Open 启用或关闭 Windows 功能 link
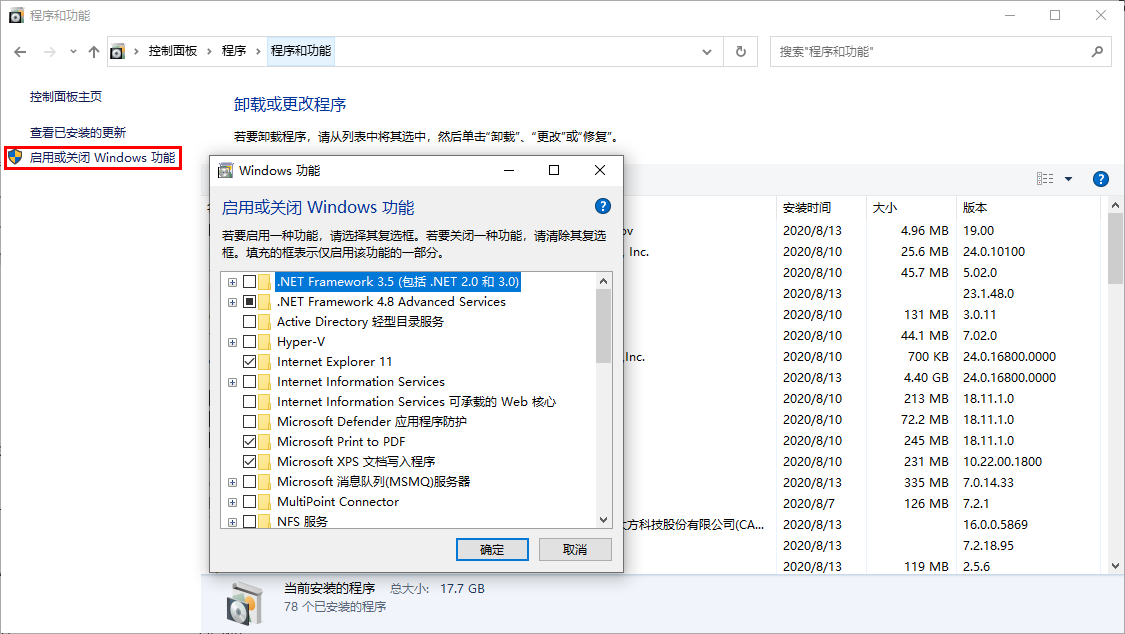The height and width of the screenshot is (634, 1125). pos(102,158)
